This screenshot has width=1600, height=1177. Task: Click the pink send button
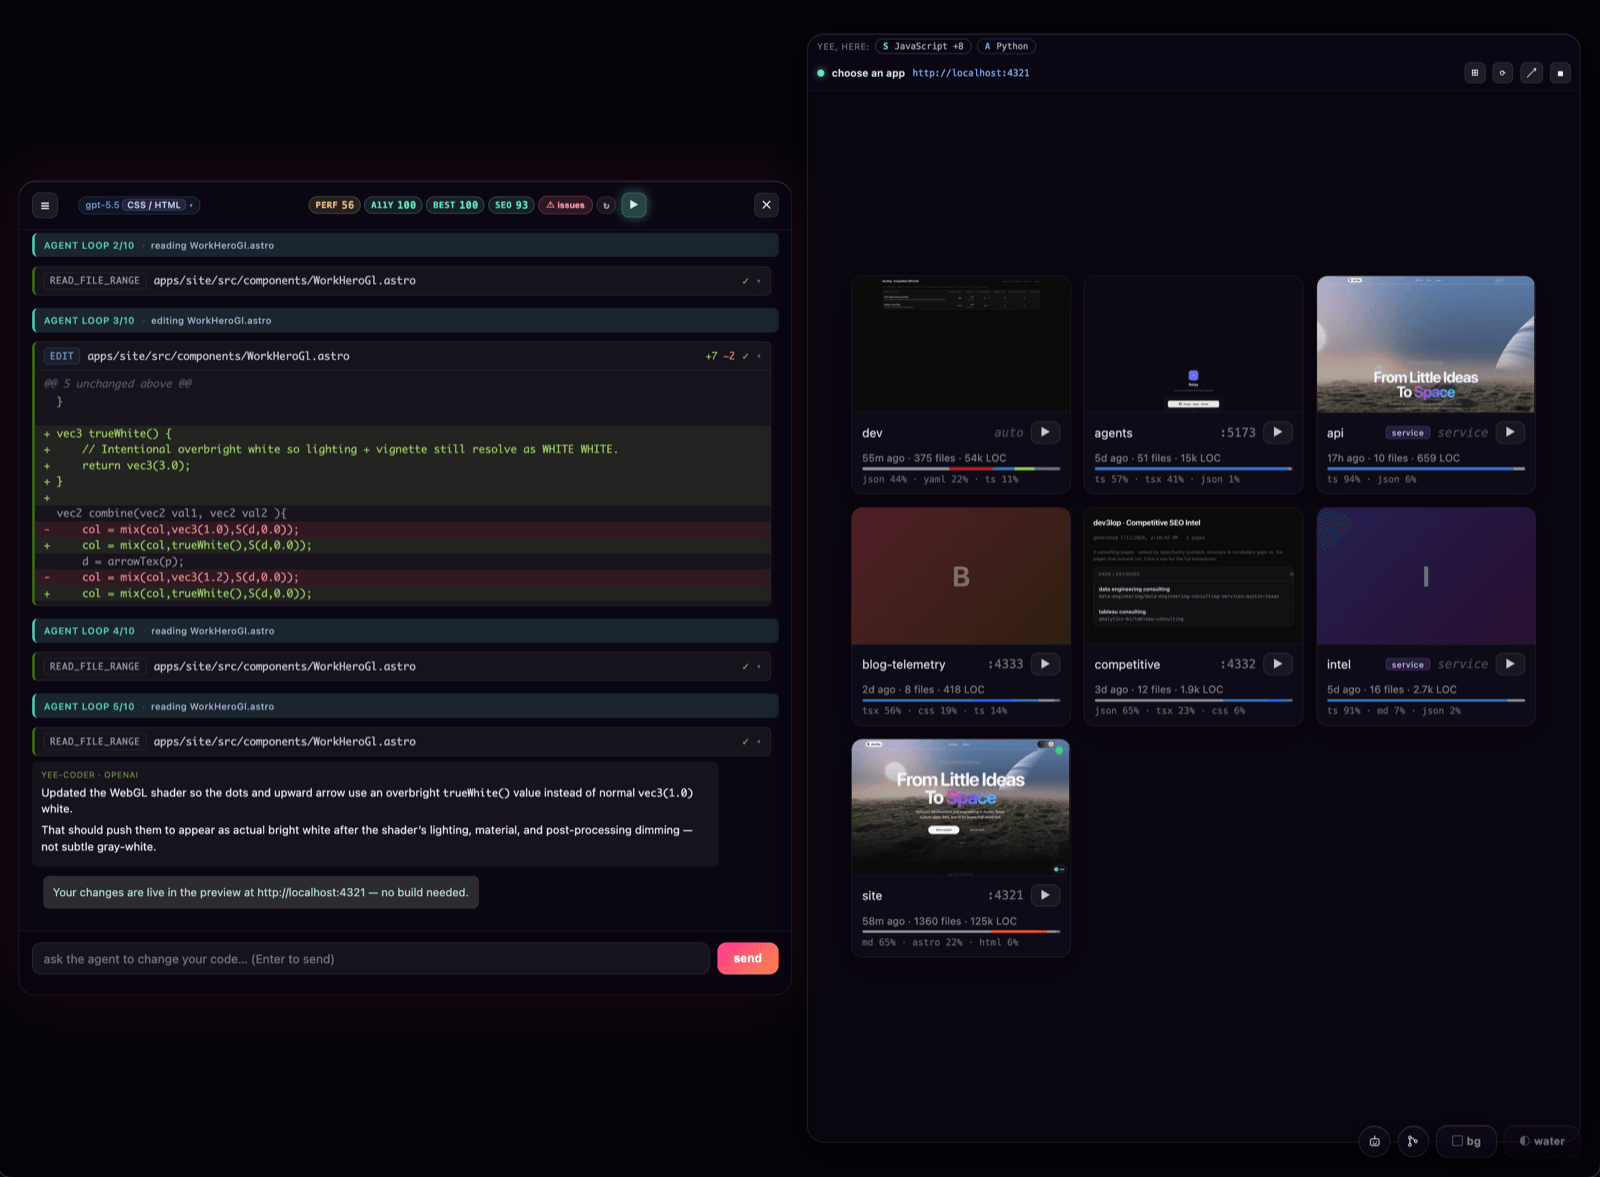point(747,959)
